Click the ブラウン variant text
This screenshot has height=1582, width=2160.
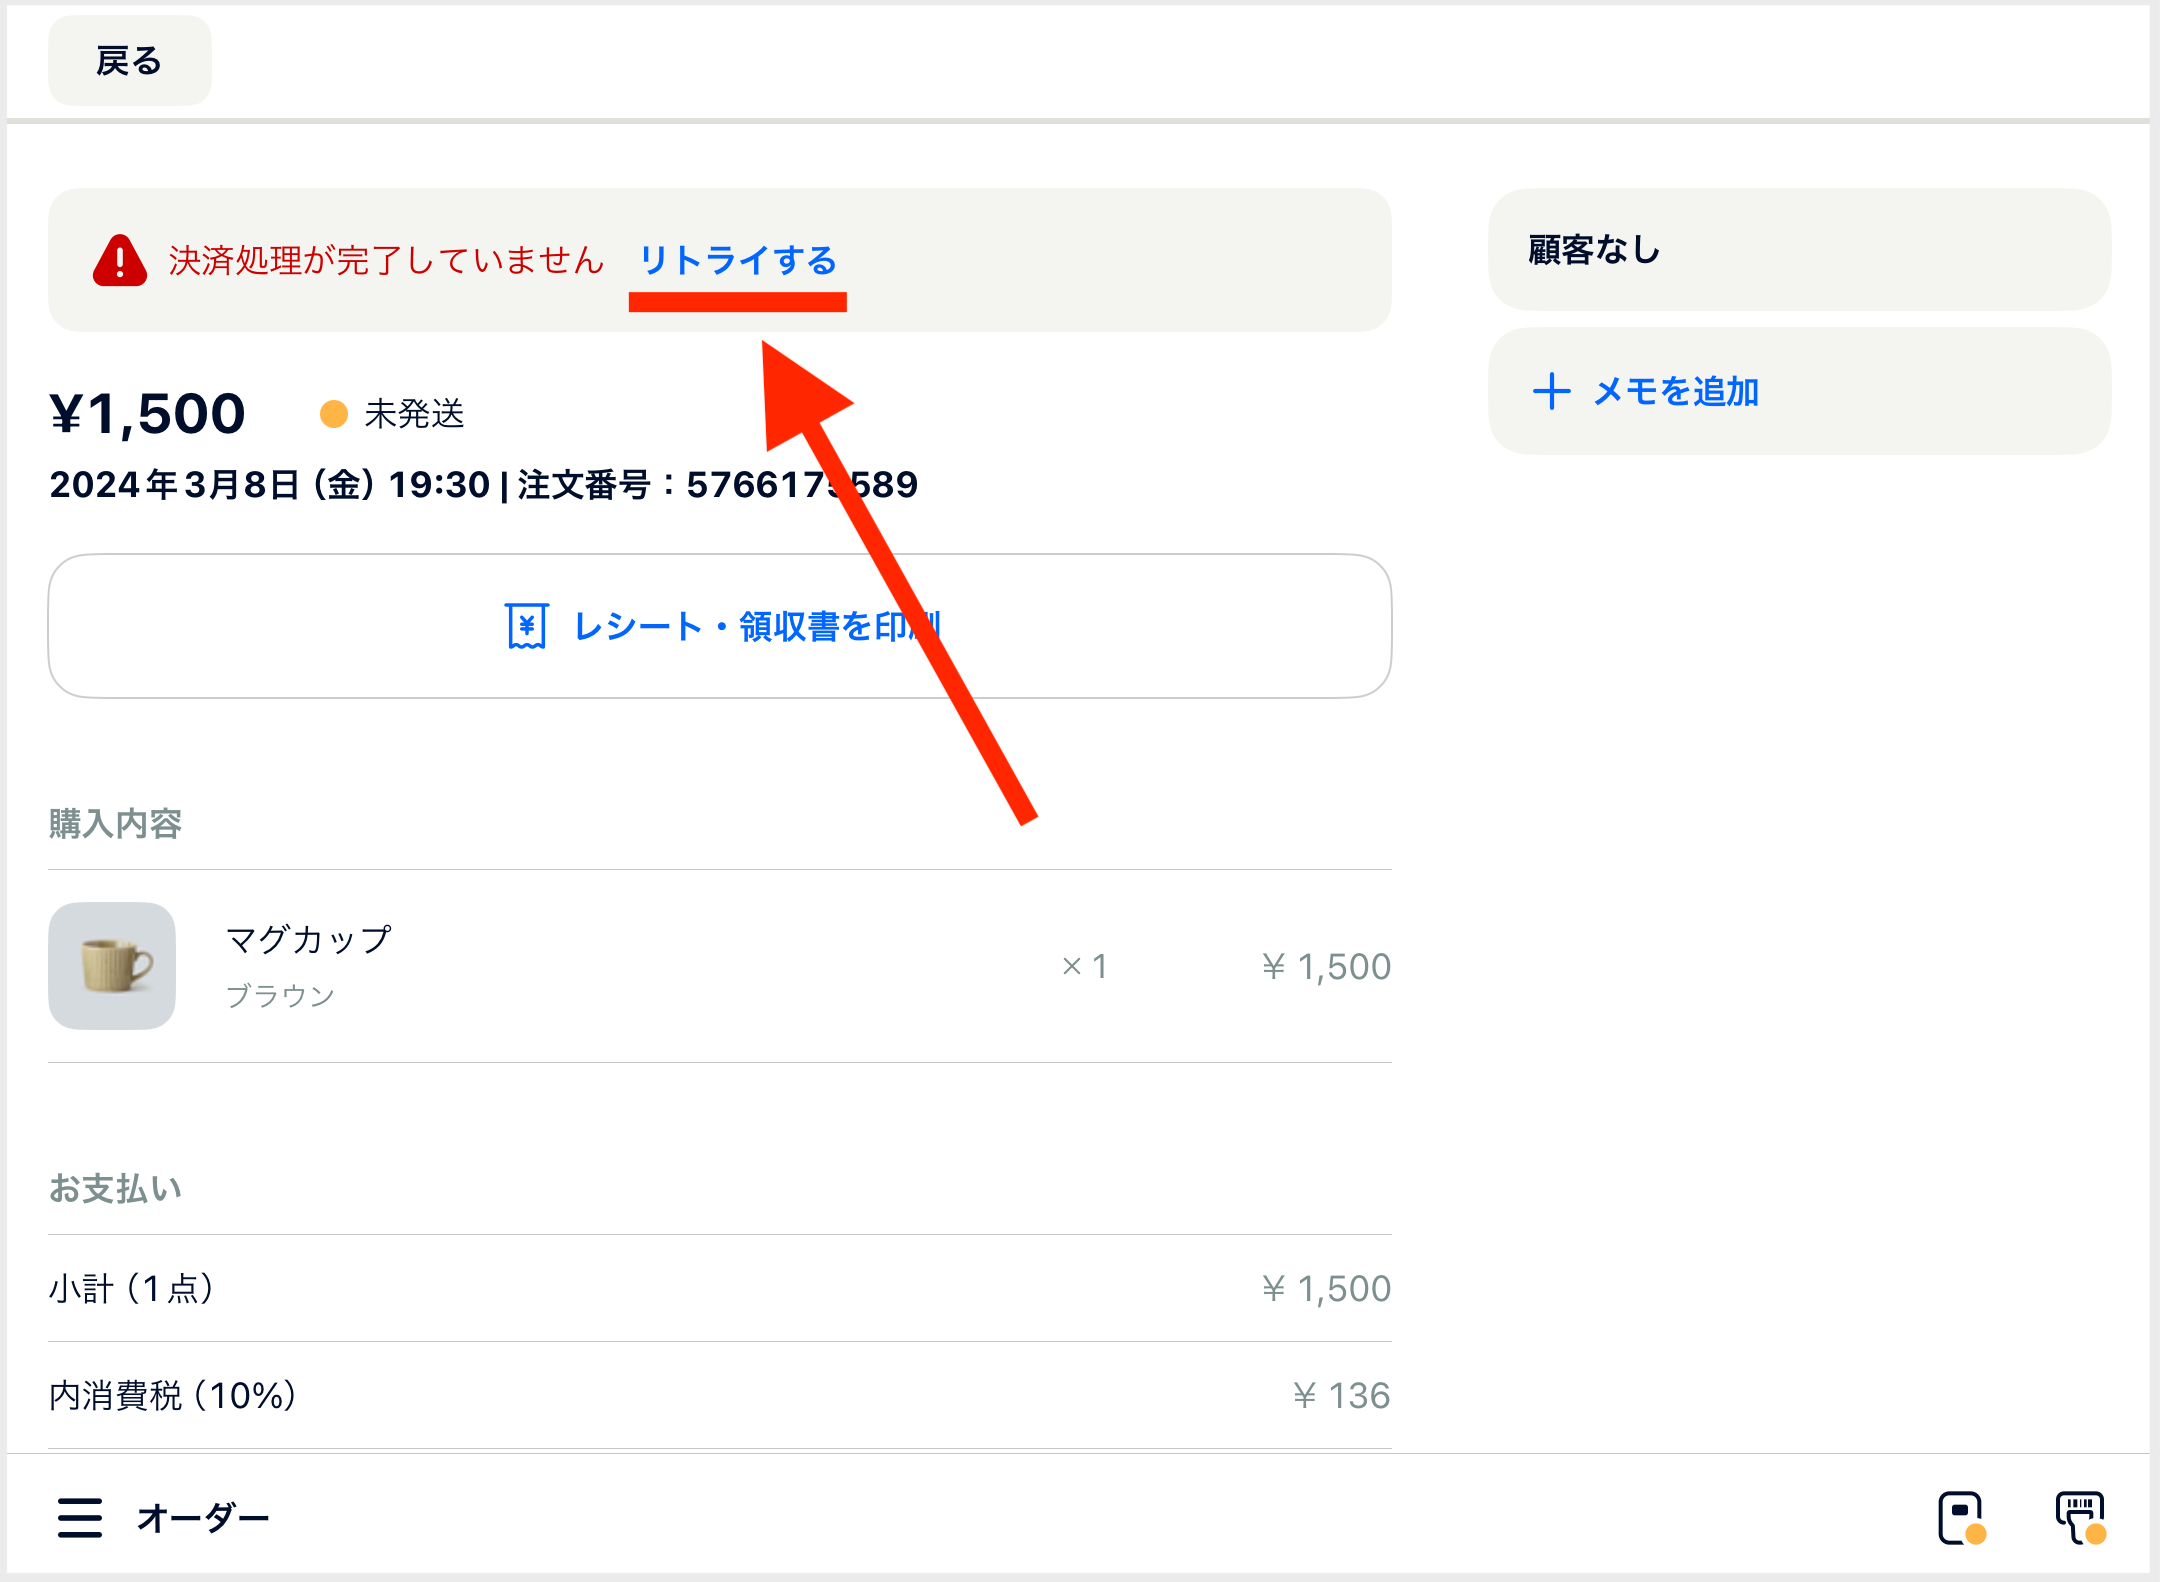coord(280,996)
